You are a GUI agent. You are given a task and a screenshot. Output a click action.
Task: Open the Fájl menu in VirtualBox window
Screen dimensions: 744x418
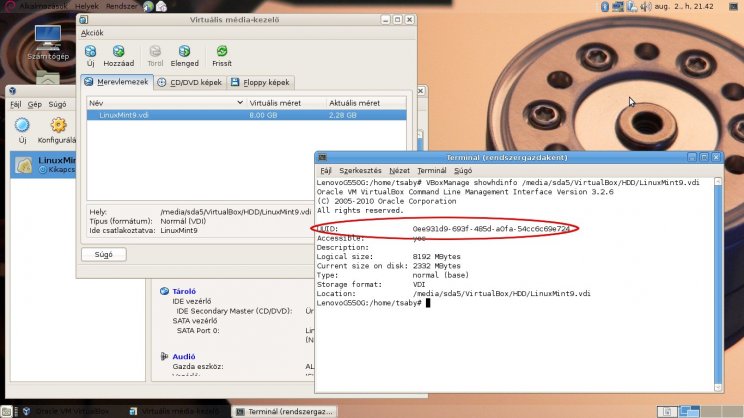16,104
